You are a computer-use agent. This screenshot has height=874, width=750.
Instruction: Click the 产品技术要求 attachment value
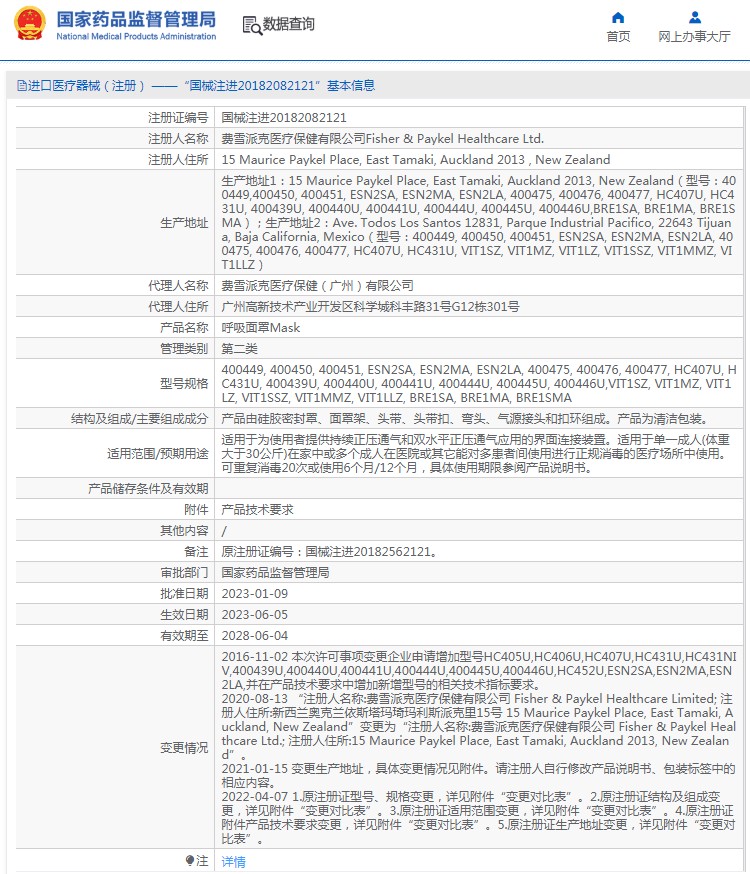click(257, 509)
